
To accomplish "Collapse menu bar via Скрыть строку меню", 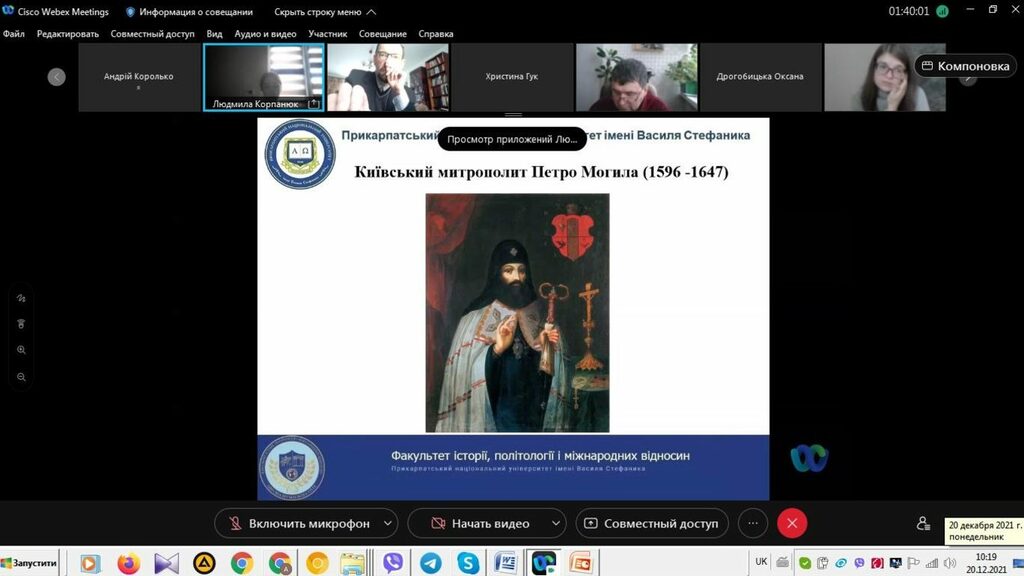I will tap(324, 12).
